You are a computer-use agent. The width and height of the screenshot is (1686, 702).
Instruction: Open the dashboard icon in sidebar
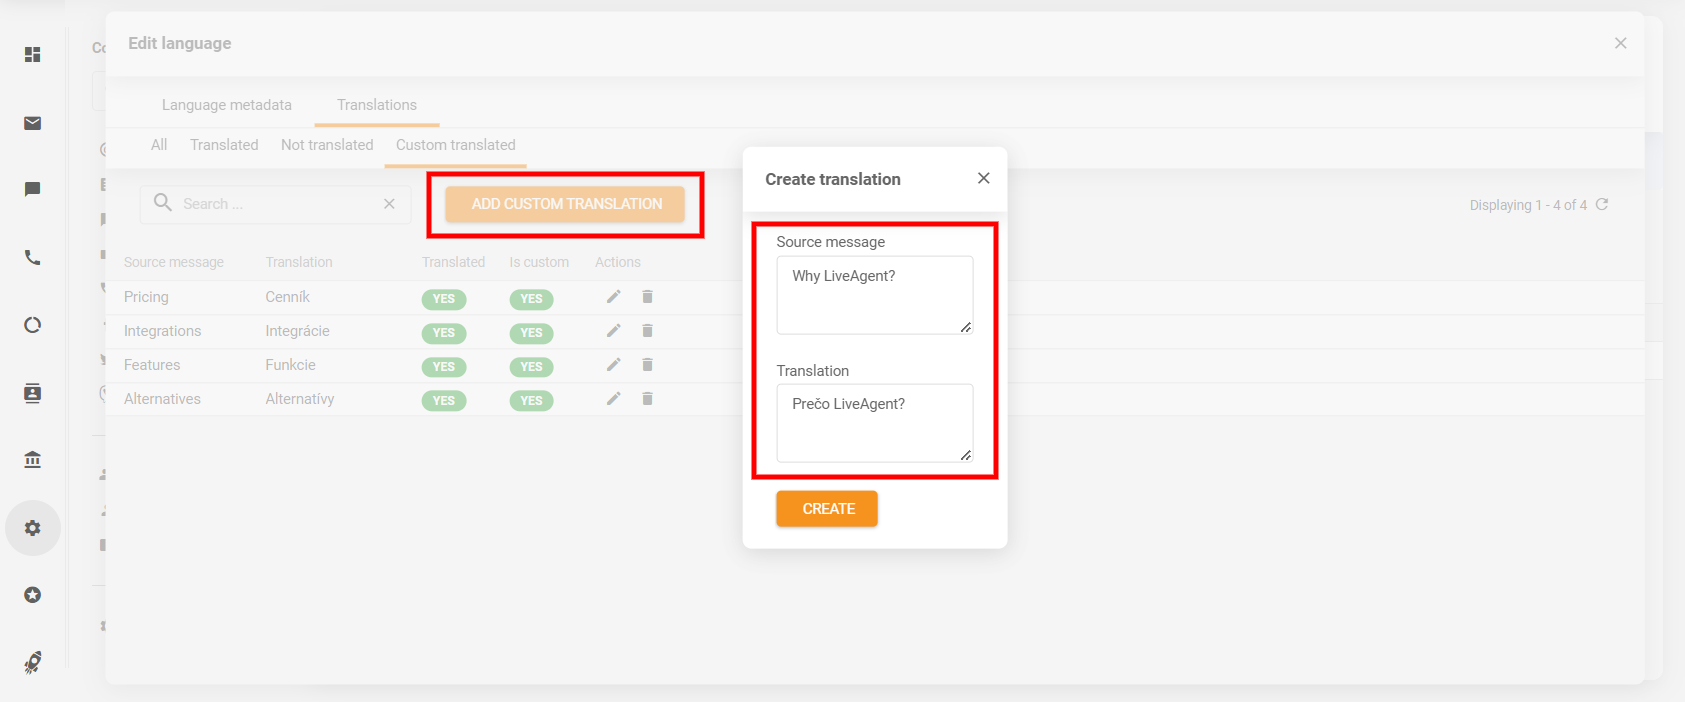click(x=33, y=55)
